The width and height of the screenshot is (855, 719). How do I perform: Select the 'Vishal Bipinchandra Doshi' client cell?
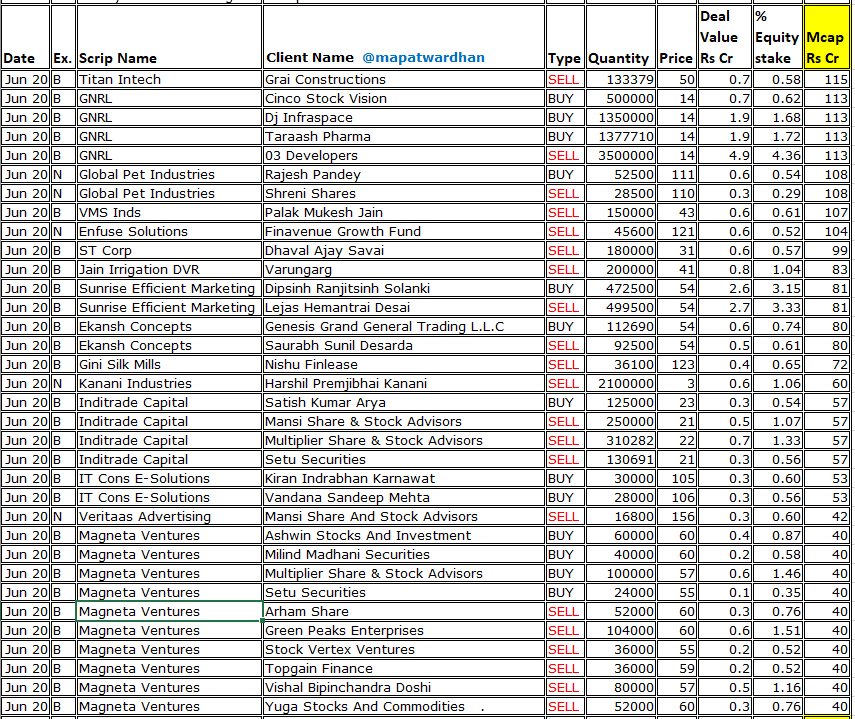[x=404, y=688]
